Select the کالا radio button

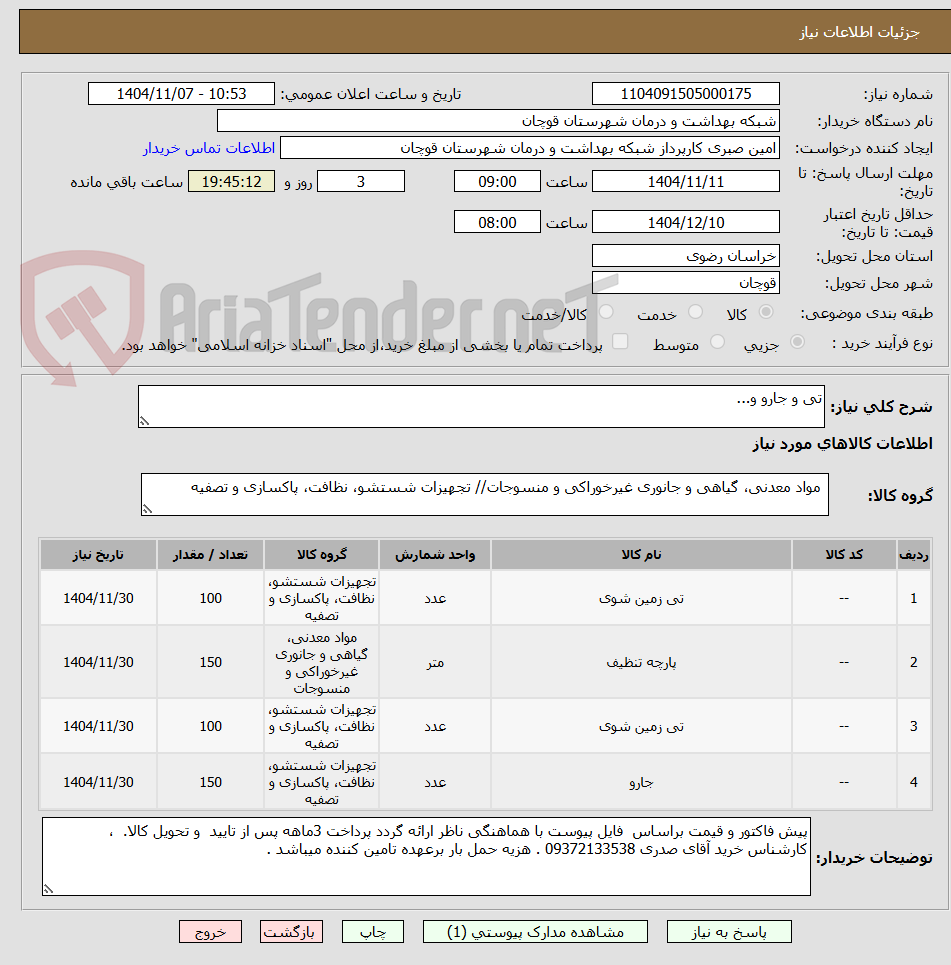click(766, 312)
